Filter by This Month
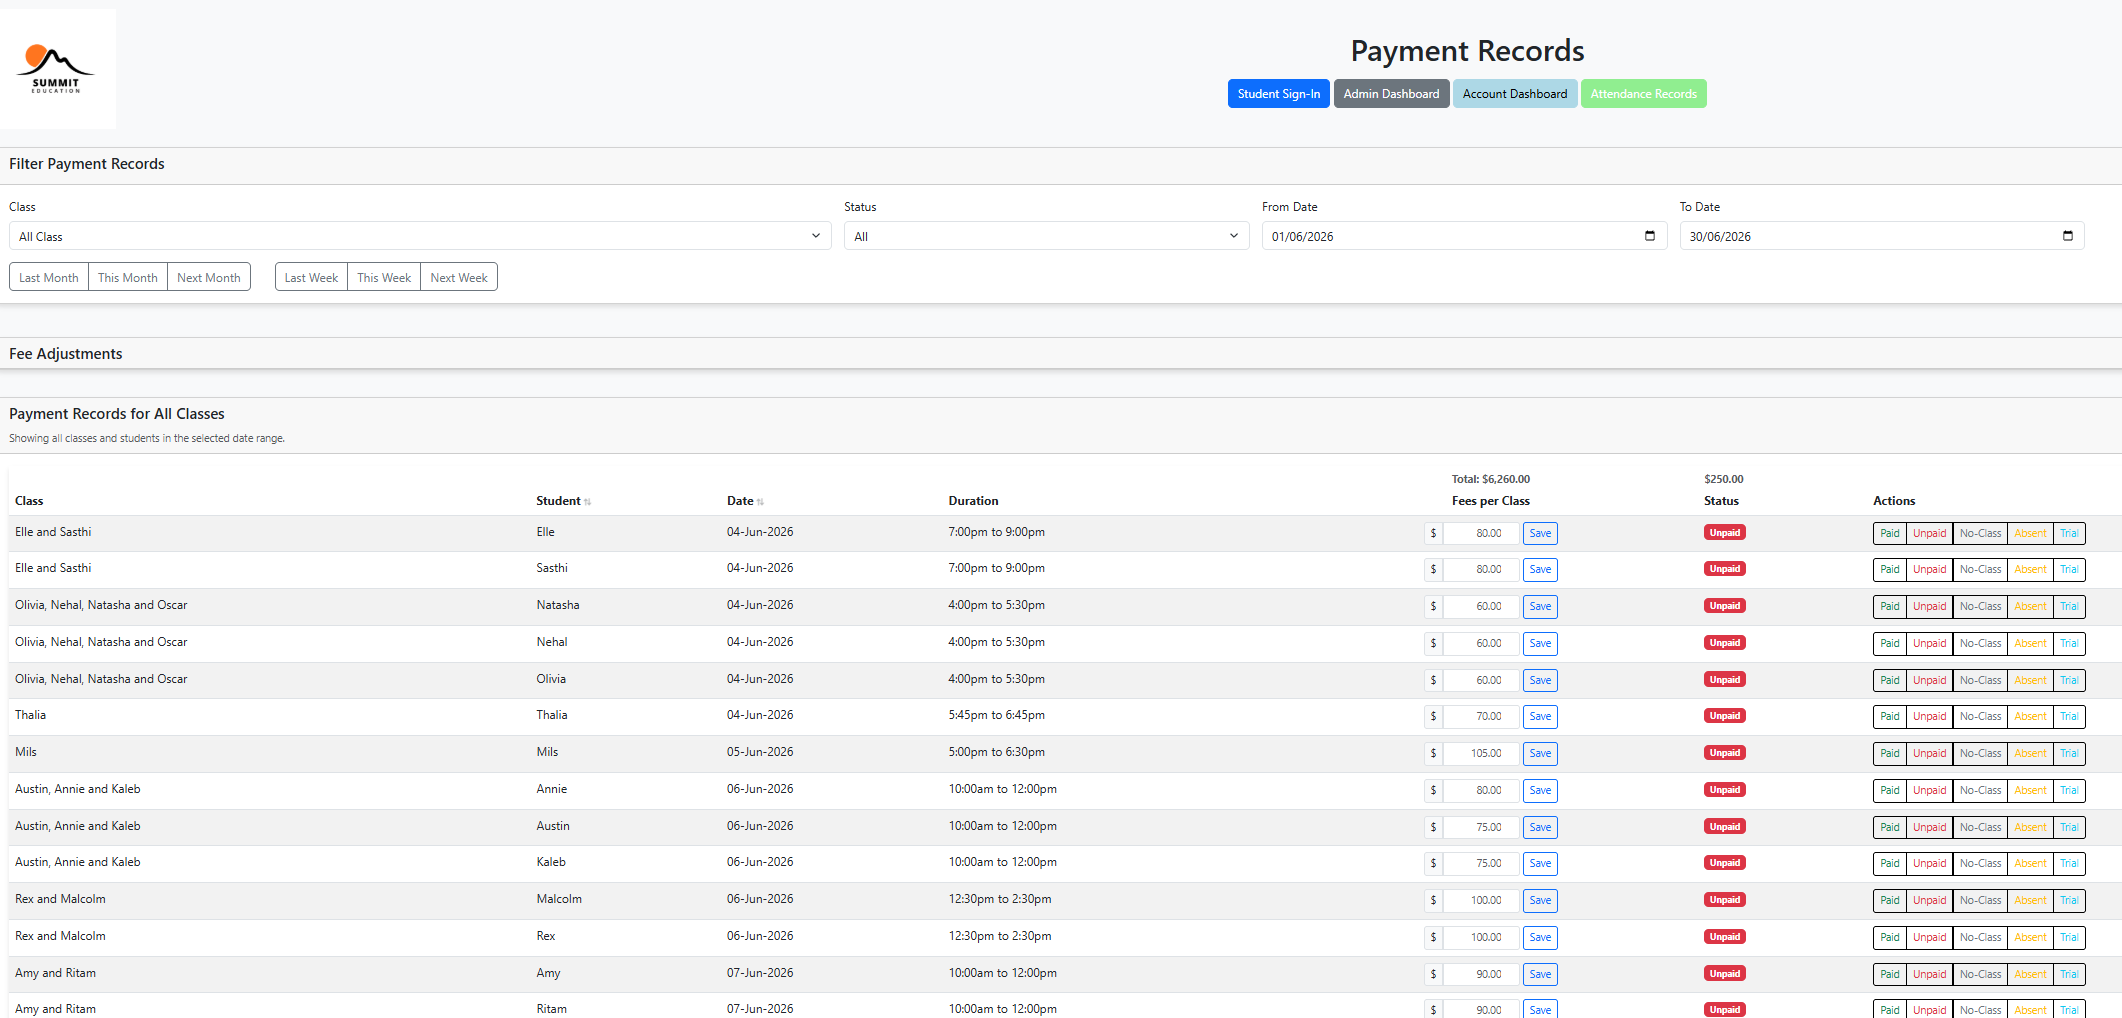2122x1018 pixels. (128, 277)
